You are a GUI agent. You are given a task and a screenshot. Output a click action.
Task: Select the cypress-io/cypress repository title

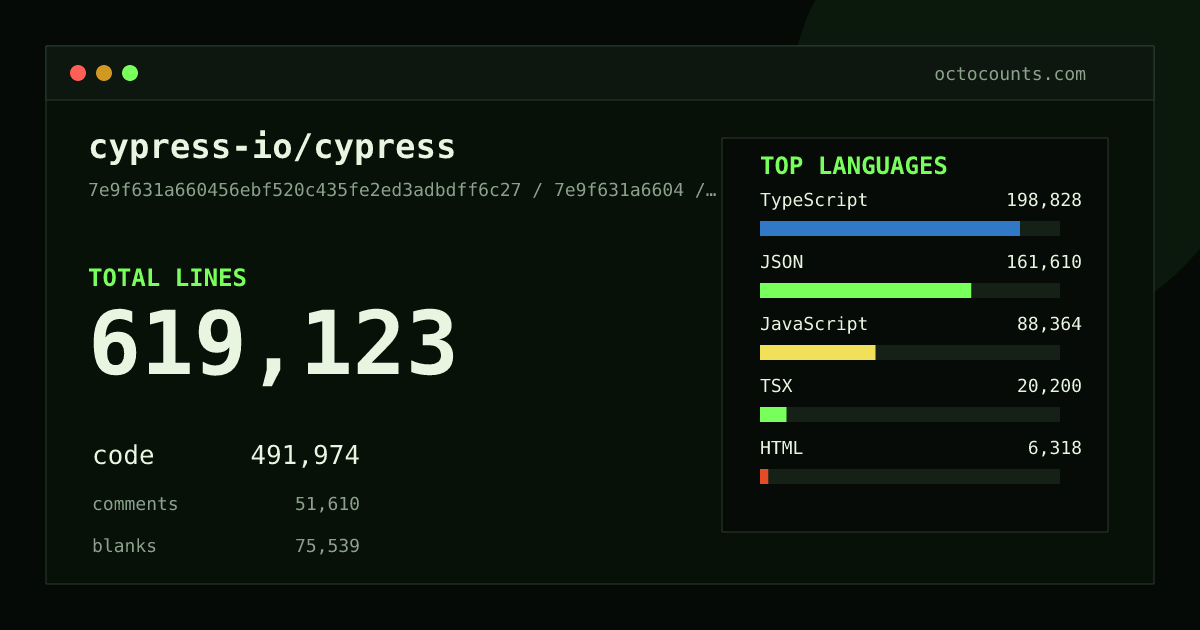[x=272, y=147]
